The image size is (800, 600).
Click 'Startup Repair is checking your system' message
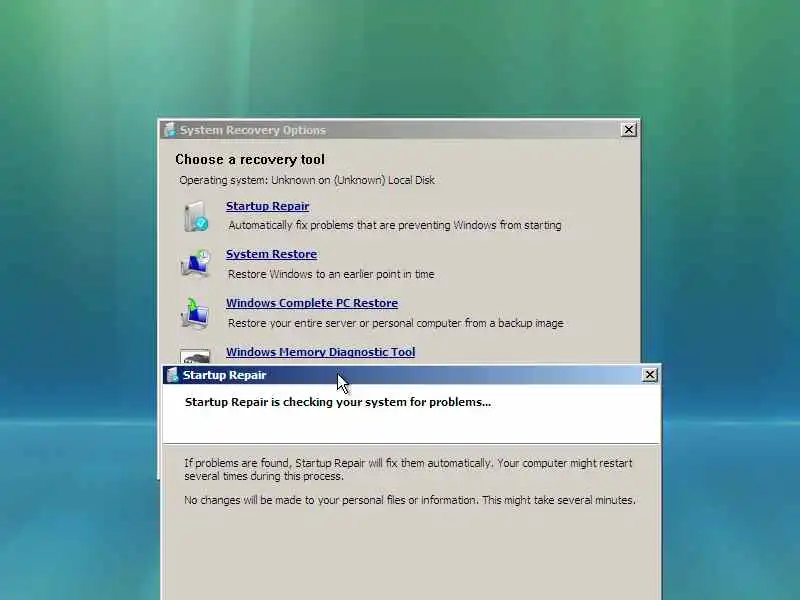tap(338, 402)
